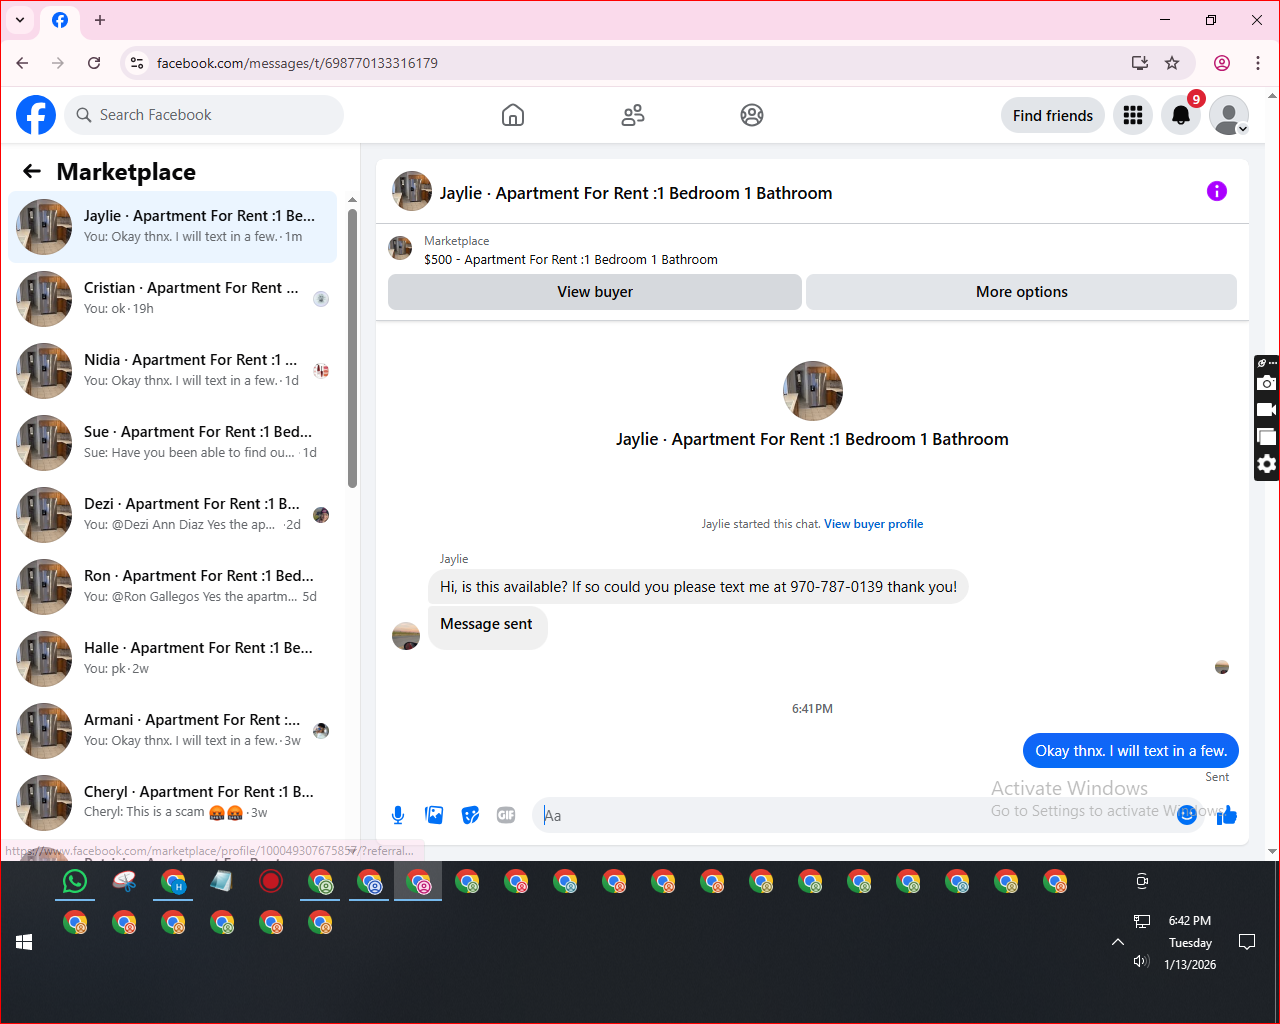Screen dimensions: 1280x1024
Task: Open the Windows notification center
Action: click(1247, 942)
